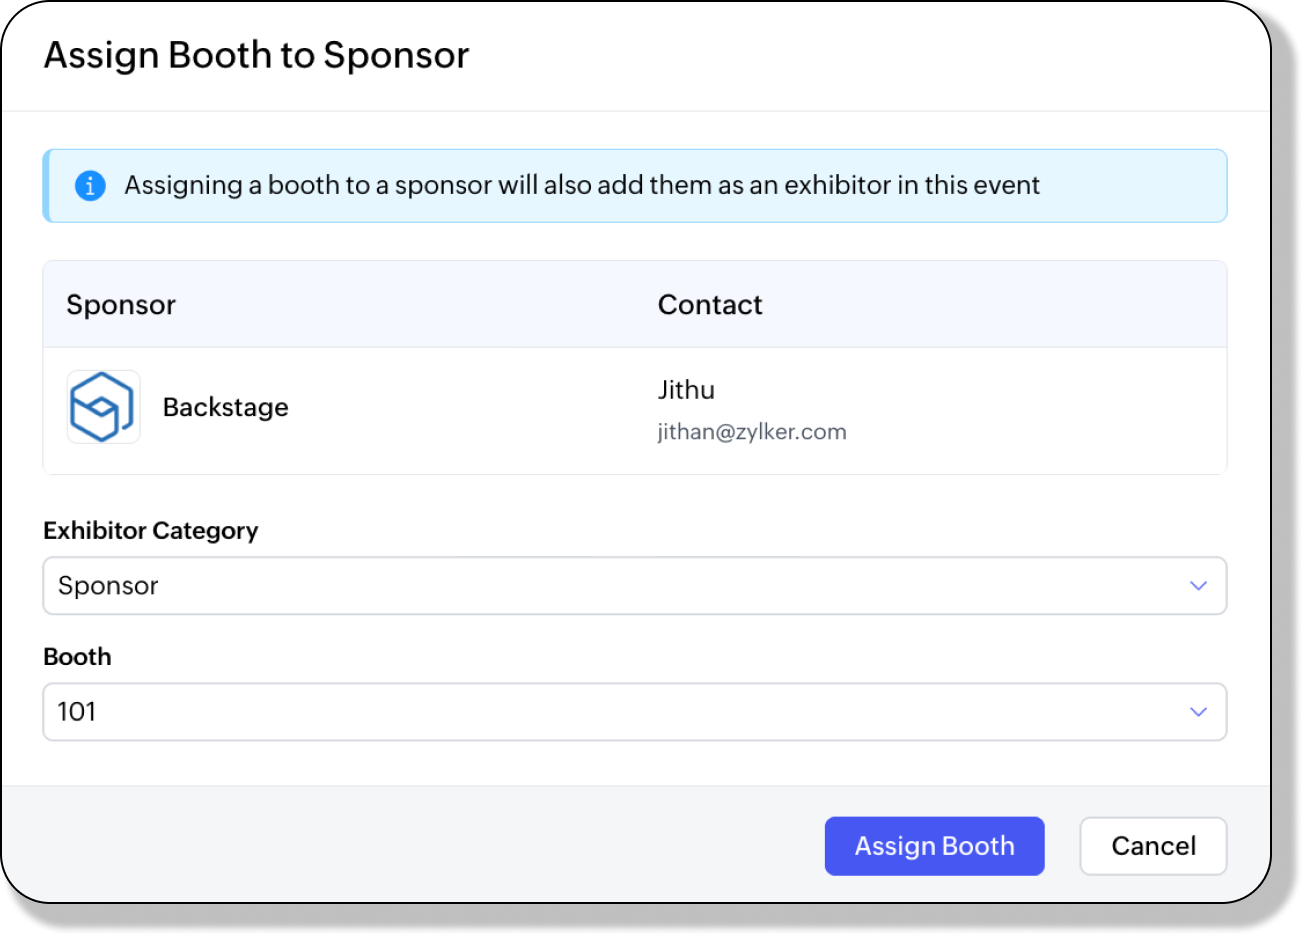Click the blue info icon in the banner
Screen dimensions: 1304x936
(90, 186)
